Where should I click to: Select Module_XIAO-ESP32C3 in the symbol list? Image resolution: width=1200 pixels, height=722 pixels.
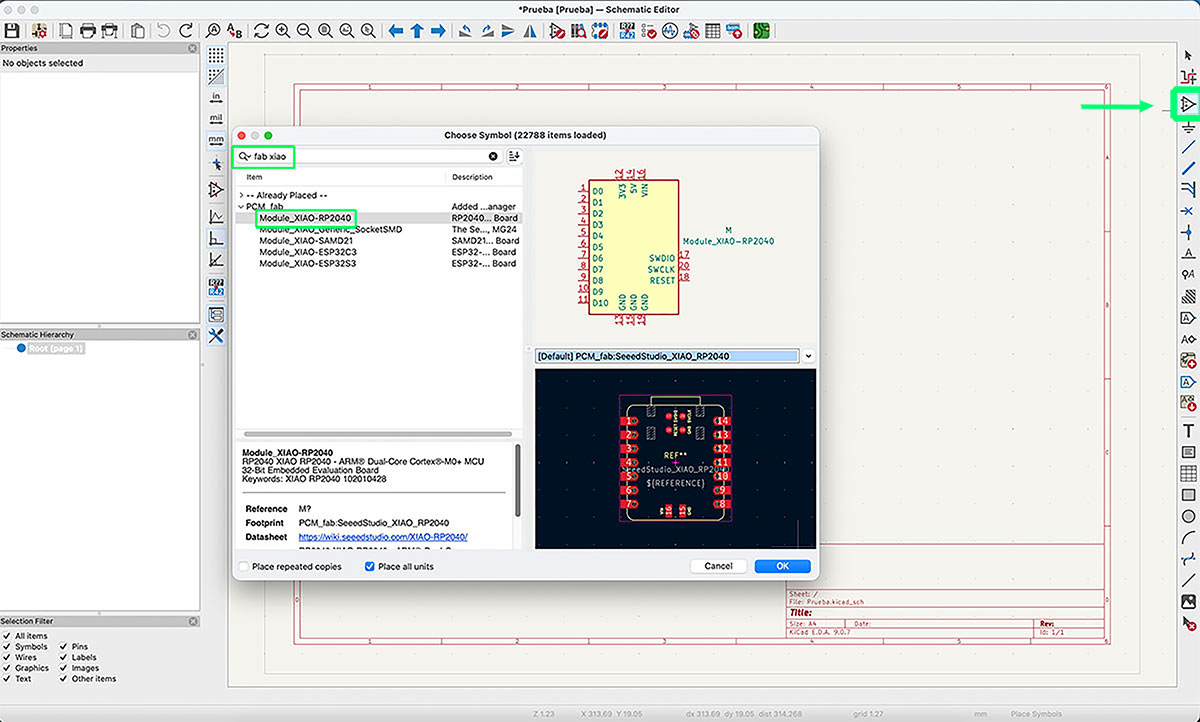(x=307, y=252)
